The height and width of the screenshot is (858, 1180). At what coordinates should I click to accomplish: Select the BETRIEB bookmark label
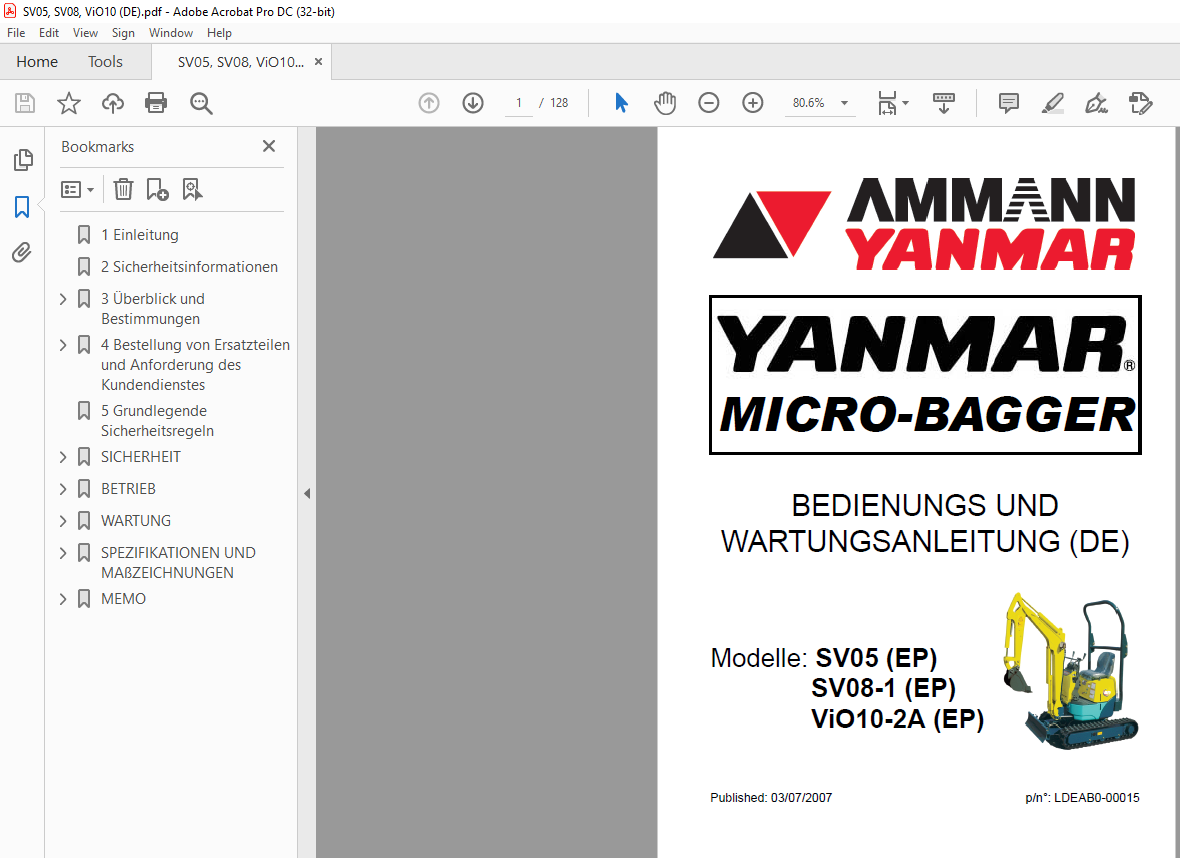pos(129,488)
